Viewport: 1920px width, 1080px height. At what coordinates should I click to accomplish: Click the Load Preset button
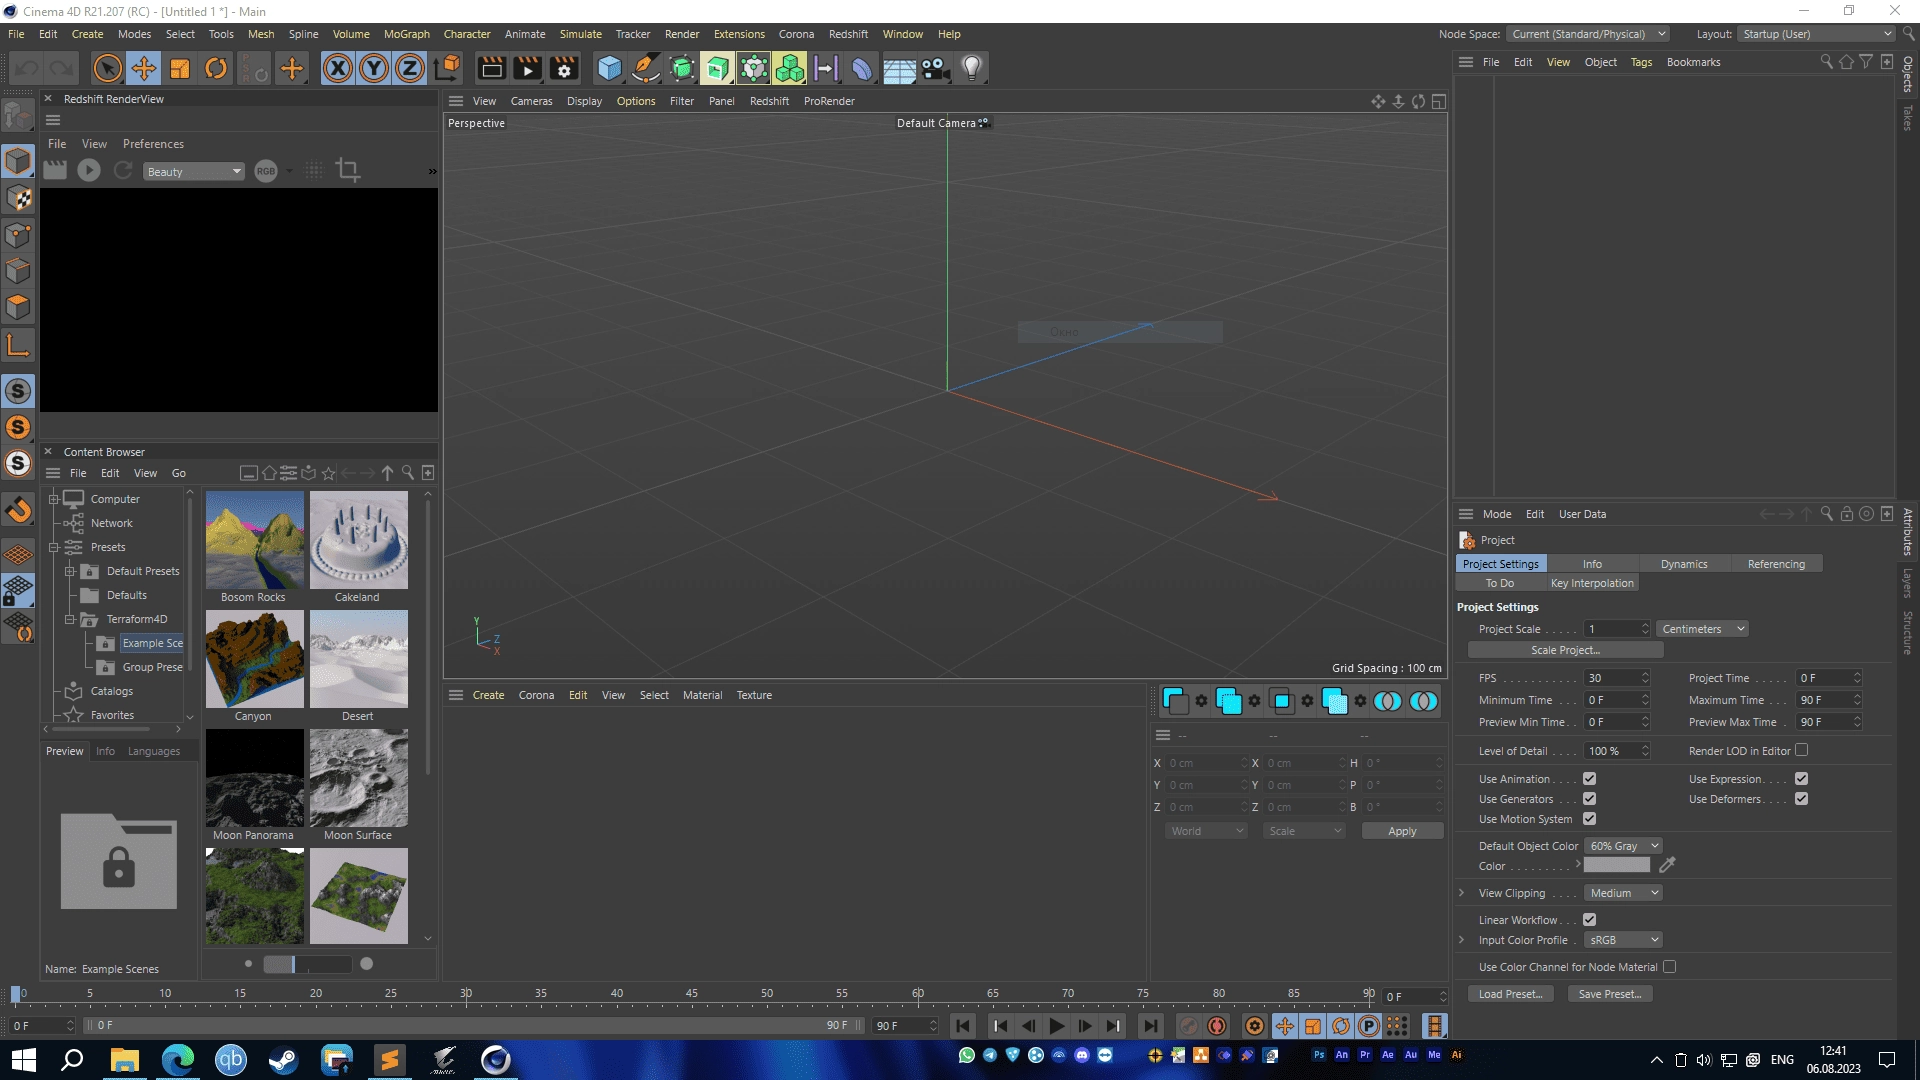(1510, 994)
